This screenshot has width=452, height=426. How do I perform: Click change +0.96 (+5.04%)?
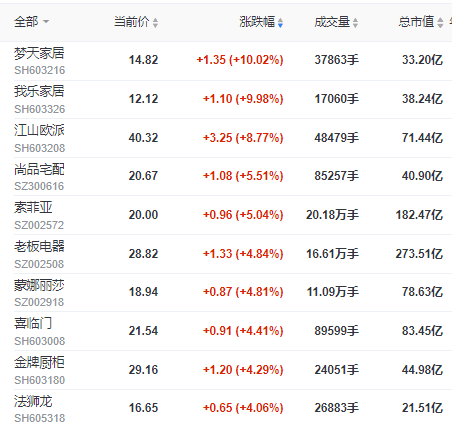point(243,215)
